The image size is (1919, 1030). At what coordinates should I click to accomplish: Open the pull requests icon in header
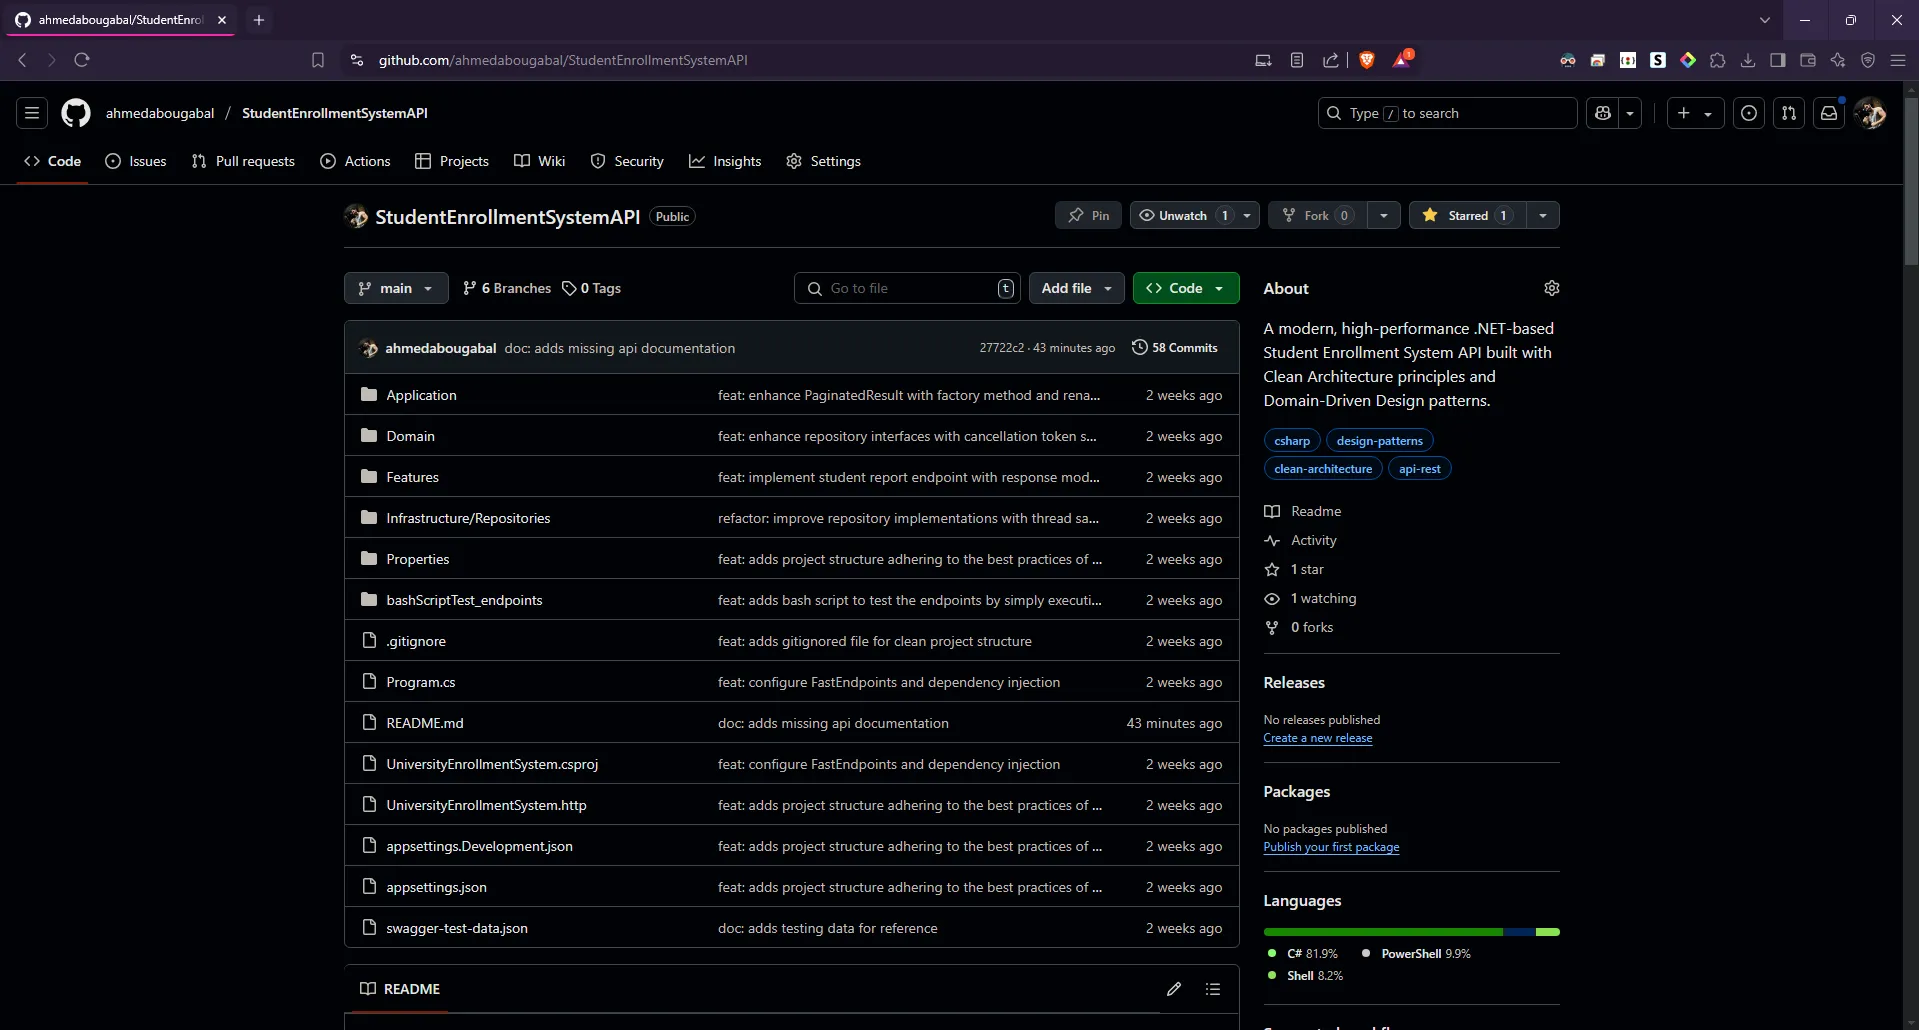click(1789, 113)
